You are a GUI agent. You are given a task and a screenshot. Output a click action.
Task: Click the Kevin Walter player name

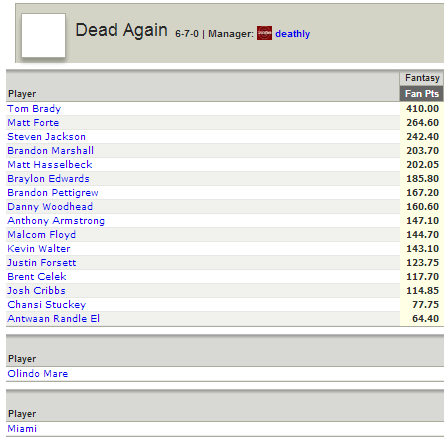click(x=39, y=249)
